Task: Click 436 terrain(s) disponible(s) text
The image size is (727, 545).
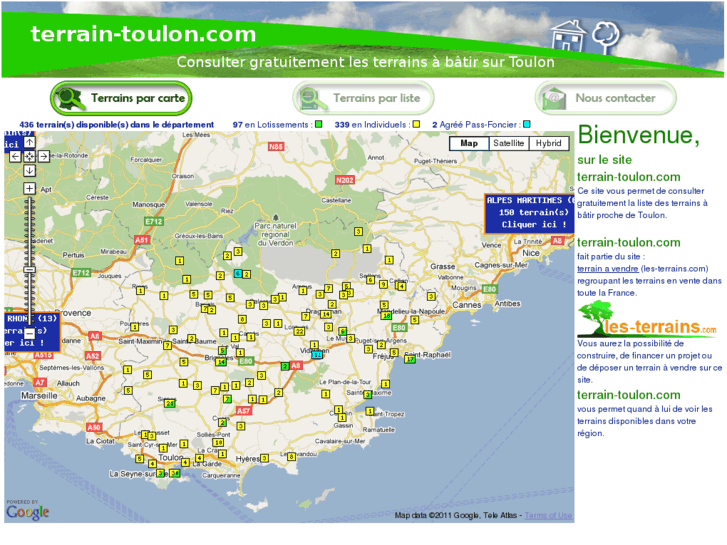Action: [x=117, y=125]
